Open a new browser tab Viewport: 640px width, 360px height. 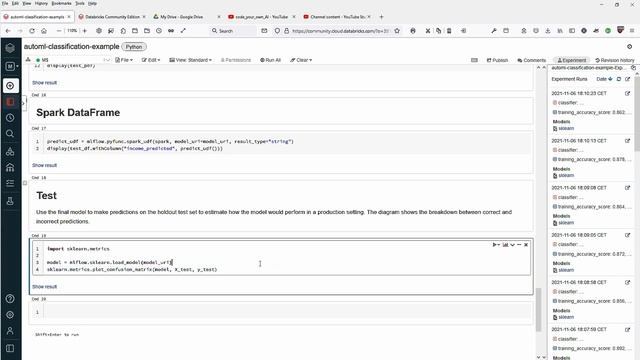click(x=382, y=17)
